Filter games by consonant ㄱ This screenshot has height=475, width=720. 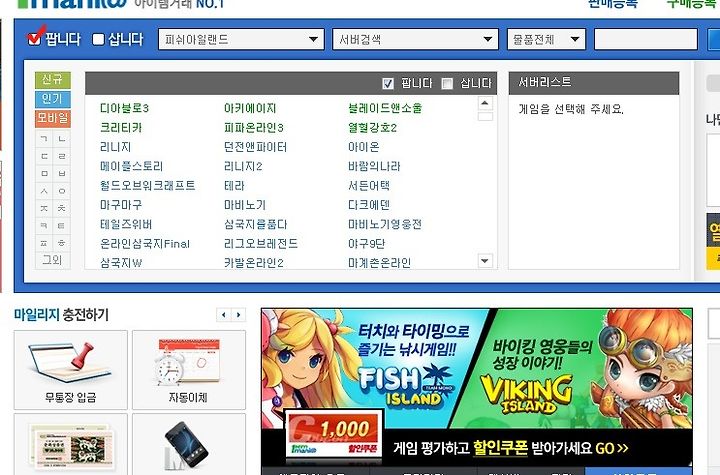[x=44, y=139]
